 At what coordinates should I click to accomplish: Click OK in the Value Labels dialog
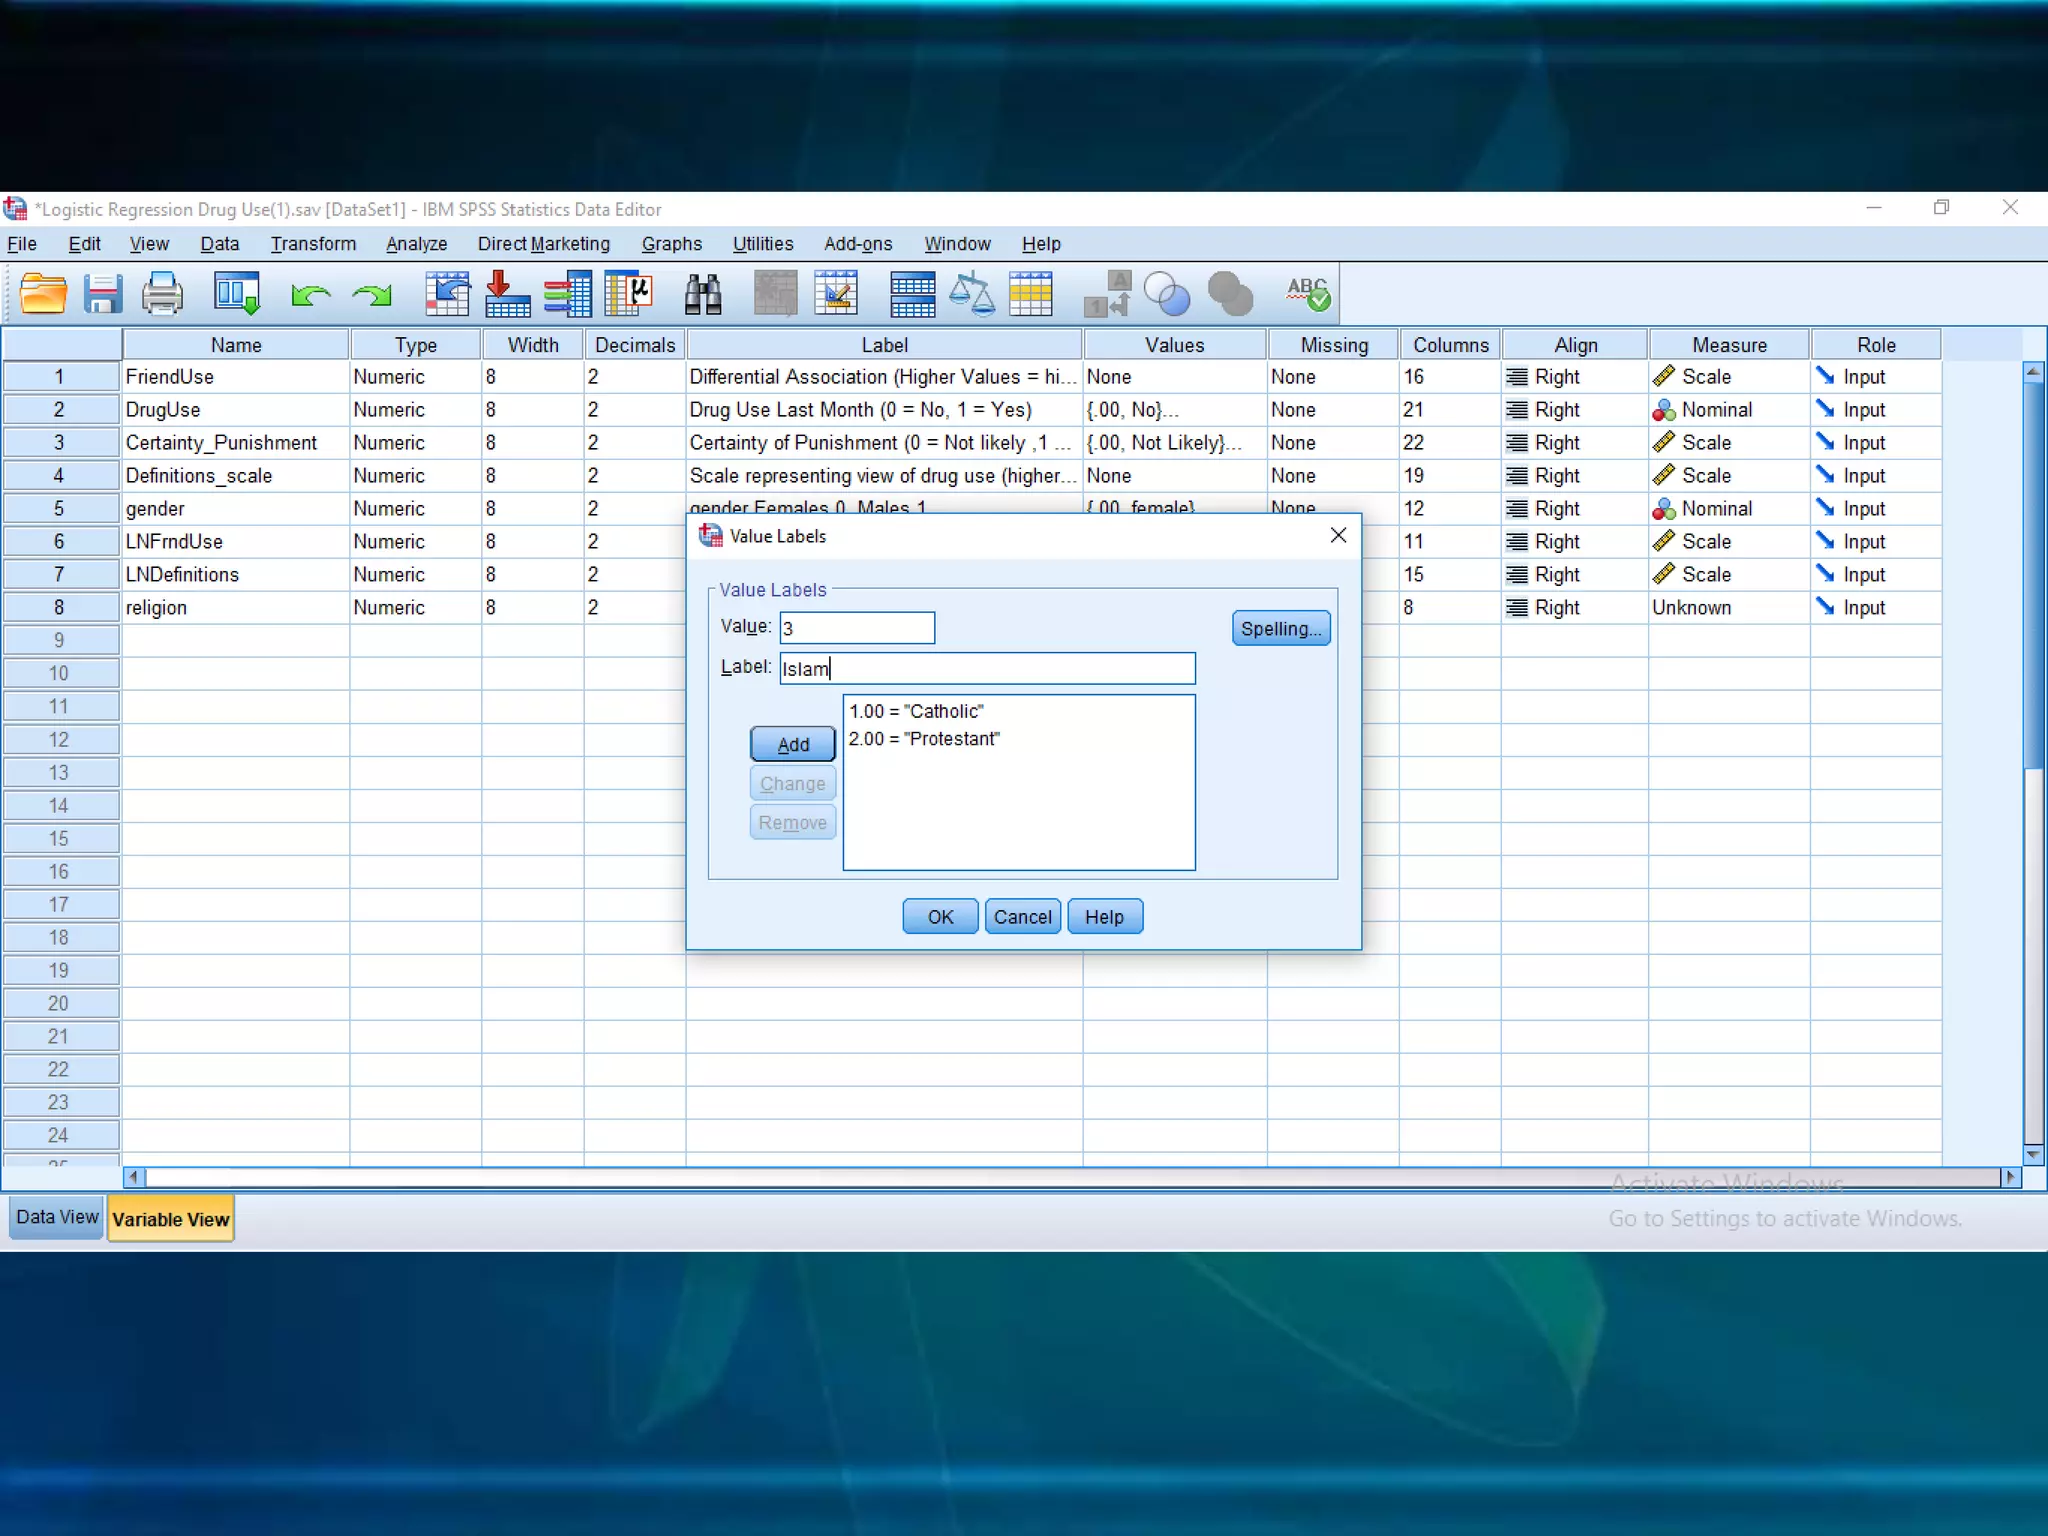[x=939, y=917]
